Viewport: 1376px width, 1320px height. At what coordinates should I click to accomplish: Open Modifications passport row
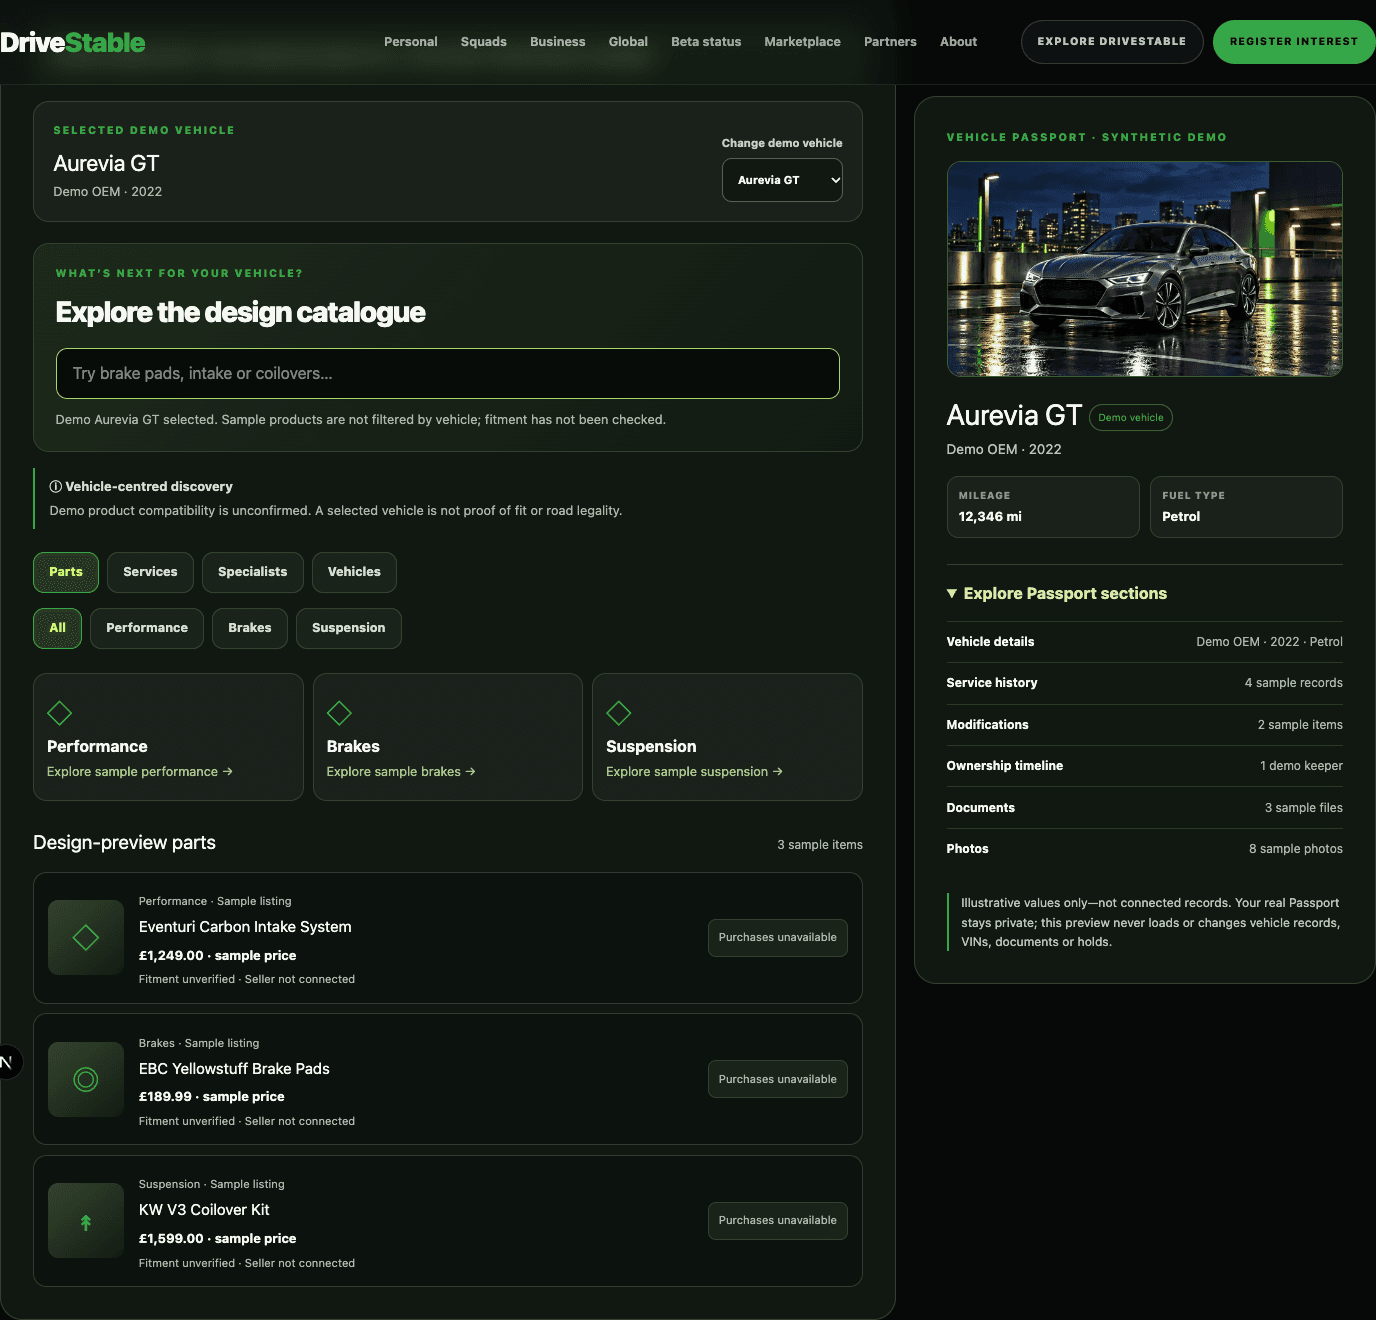[x=1145, y=725]
